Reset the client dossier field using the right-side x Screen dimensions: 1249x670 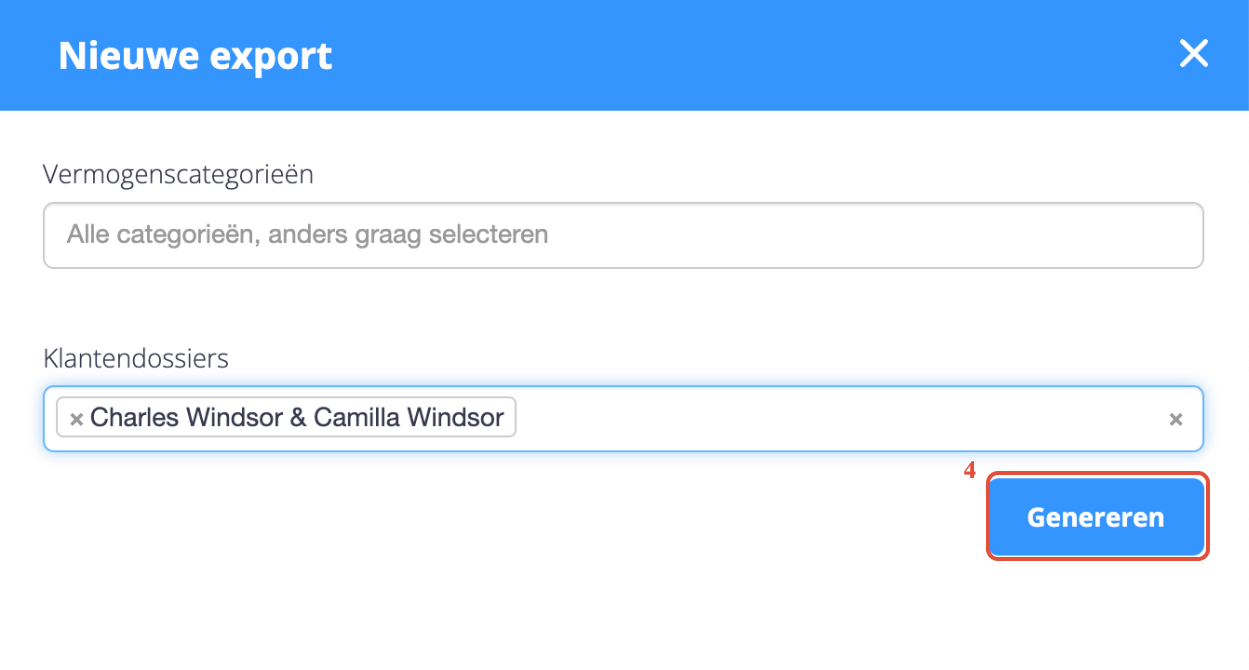pos(1176,420)
